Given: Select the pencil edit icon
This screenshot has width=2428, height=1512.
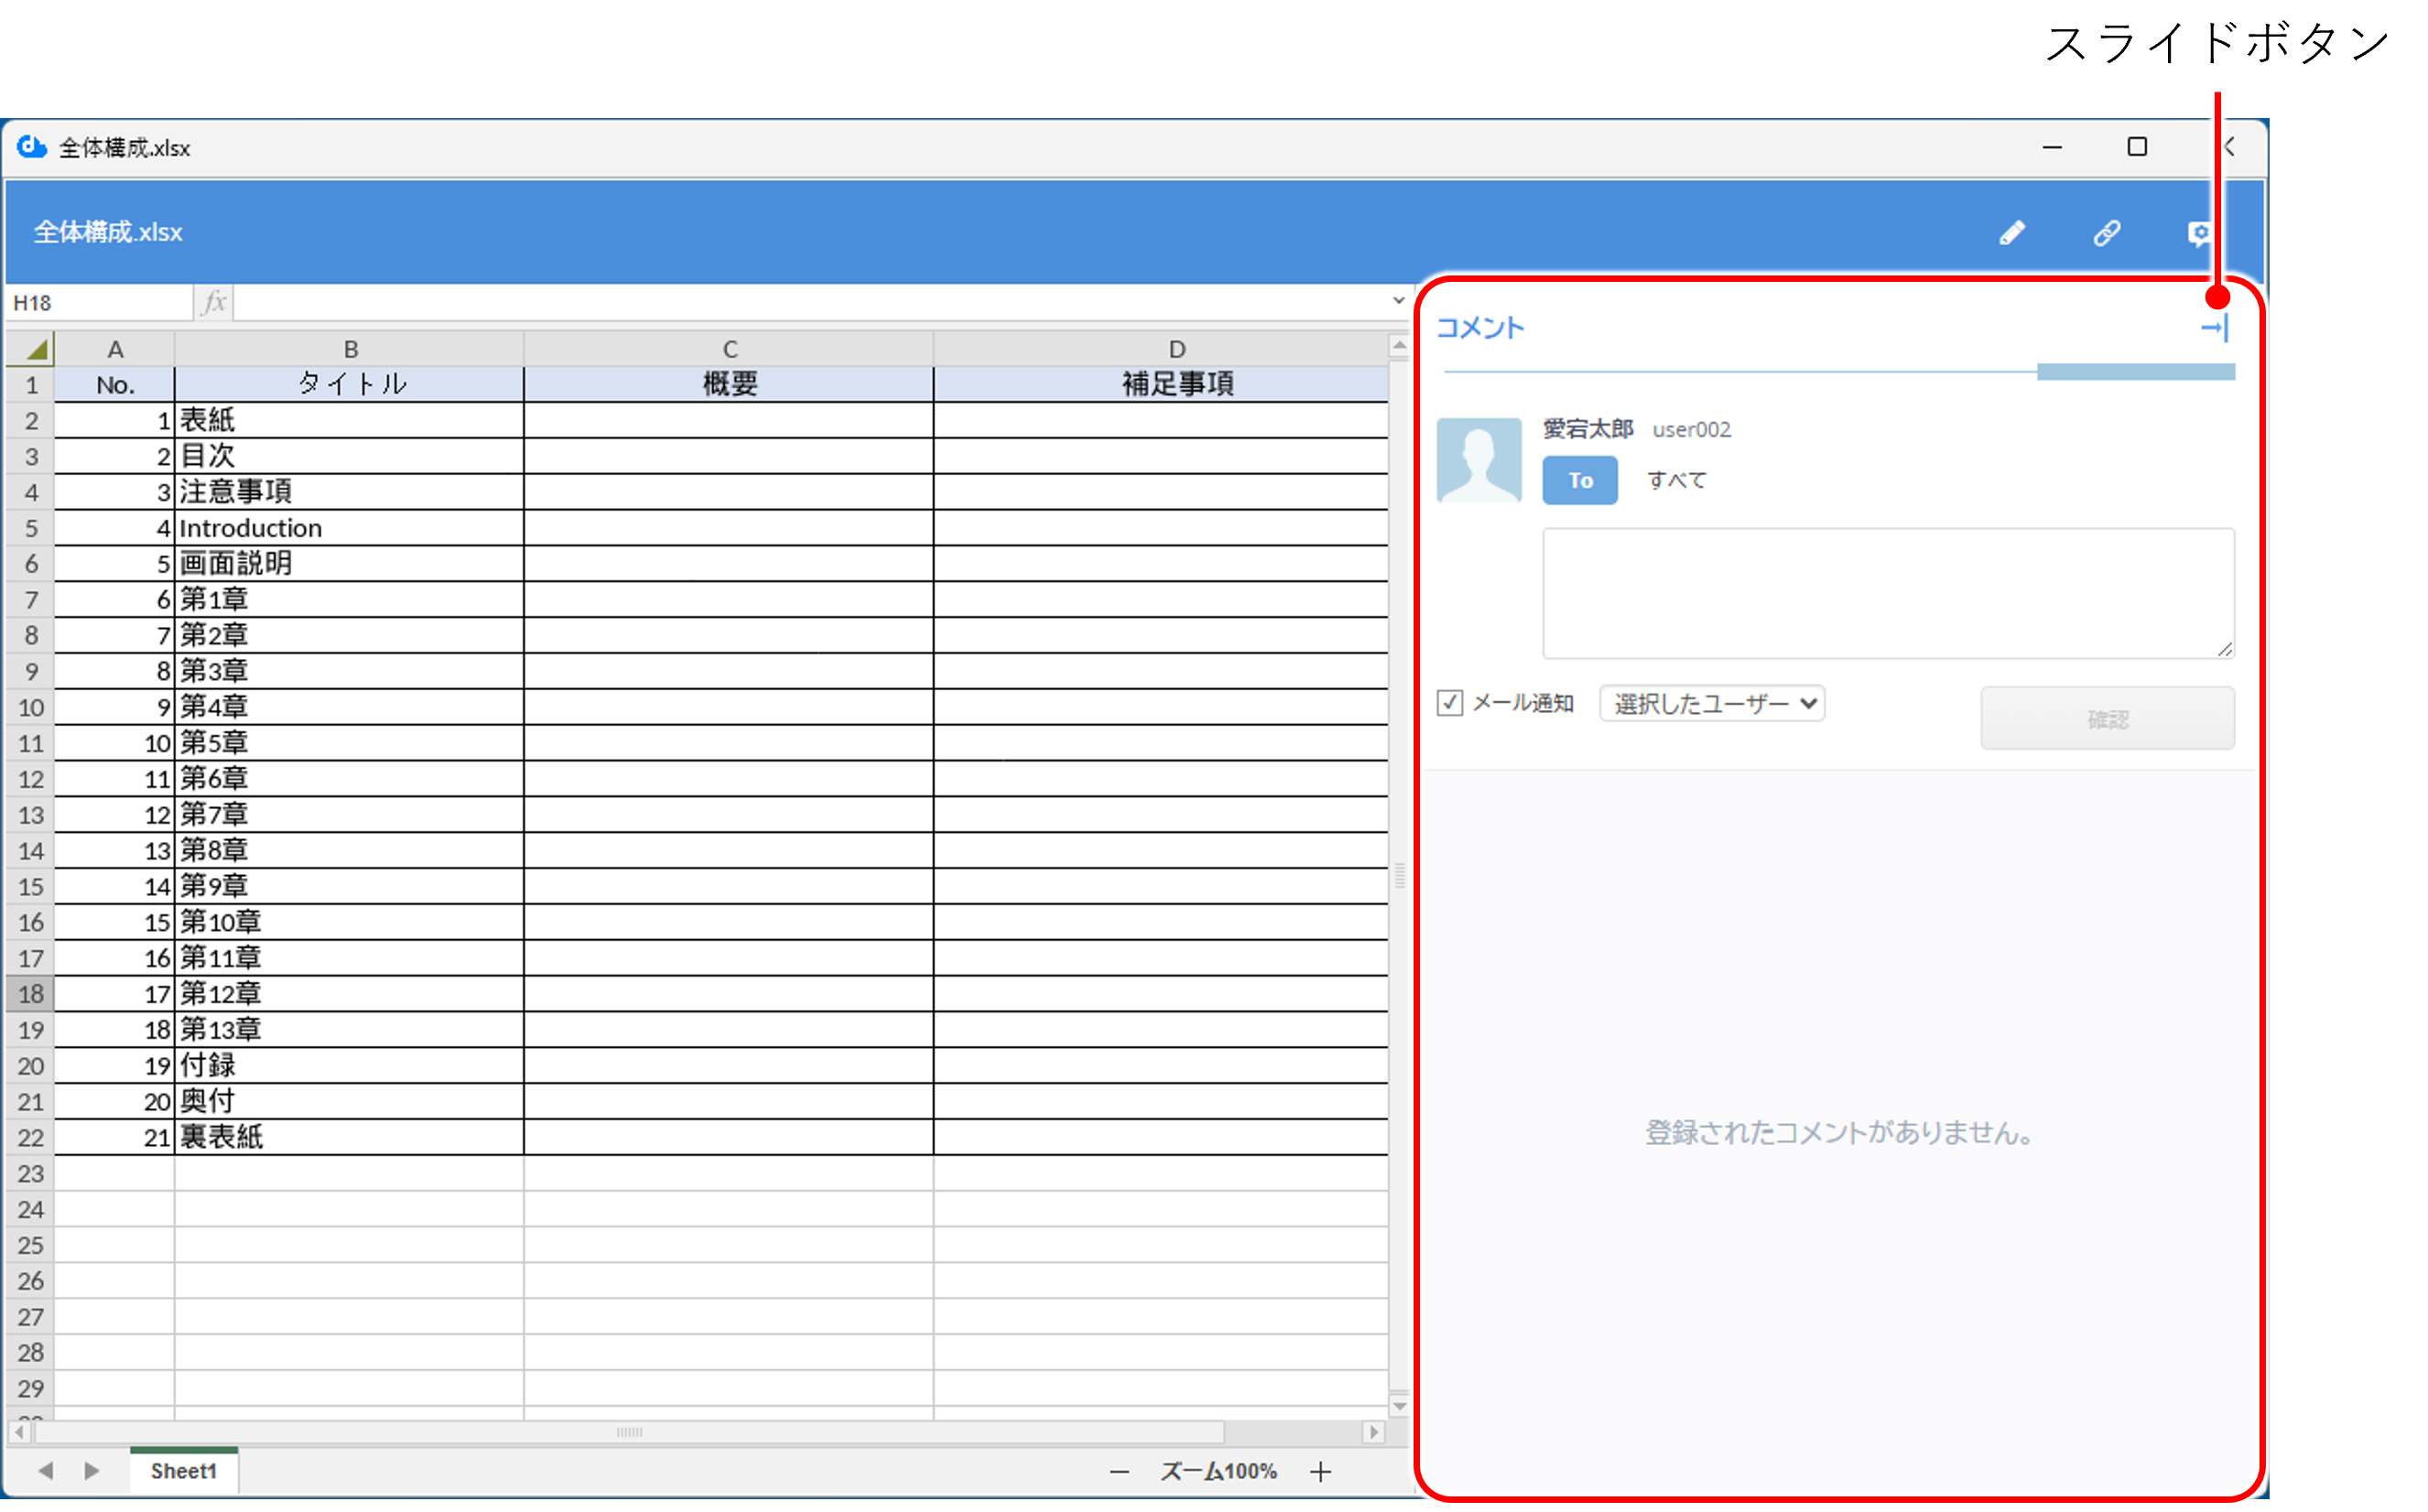Looking at the screenshot, I should click(2013, 232).
